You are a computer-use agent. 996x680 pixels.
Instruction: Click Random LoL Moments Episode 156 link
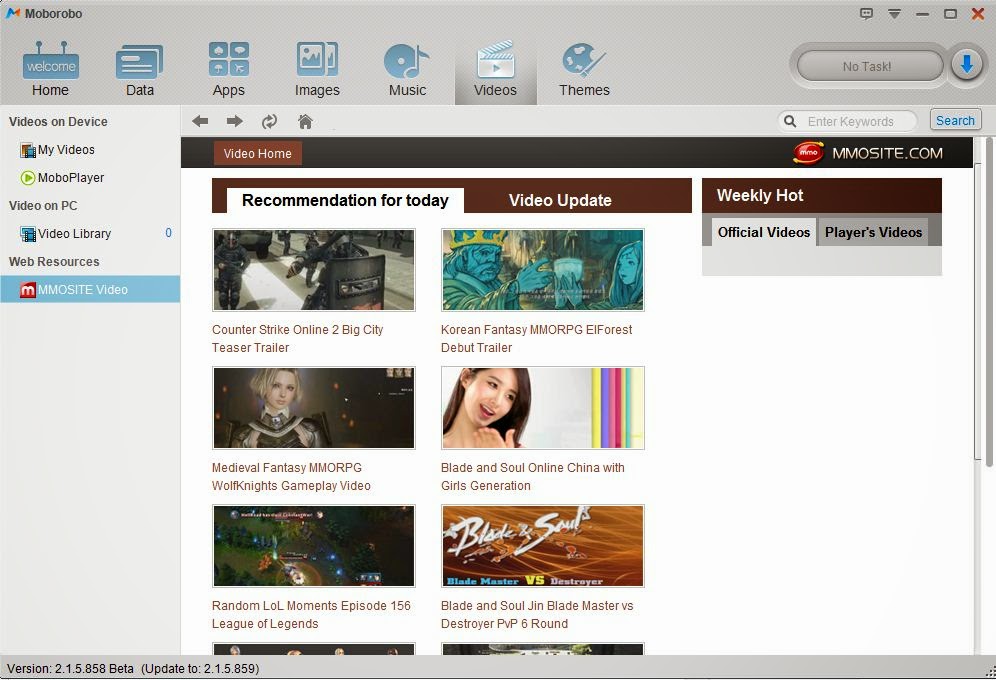311,615
